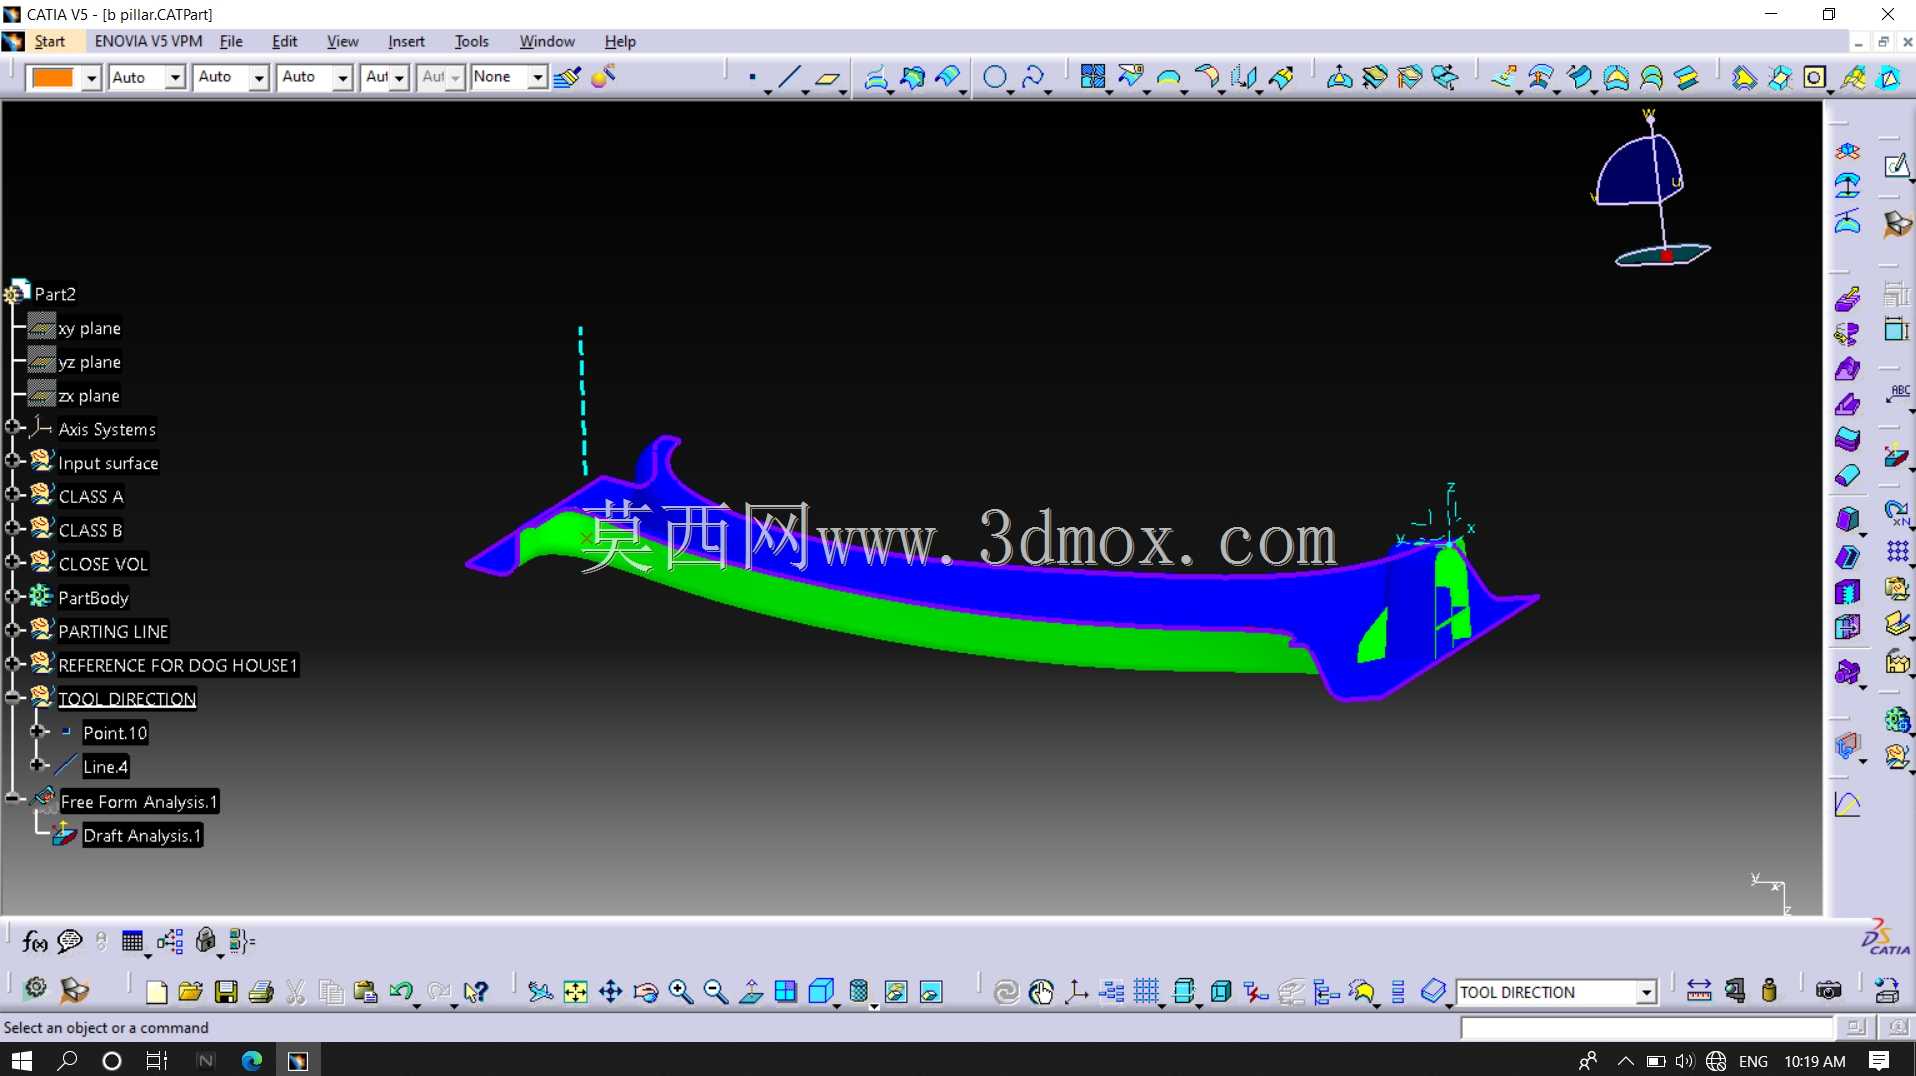Toggle Swap visible space icon
This screenshot has width=1916, height=1076.
(931, 991)
